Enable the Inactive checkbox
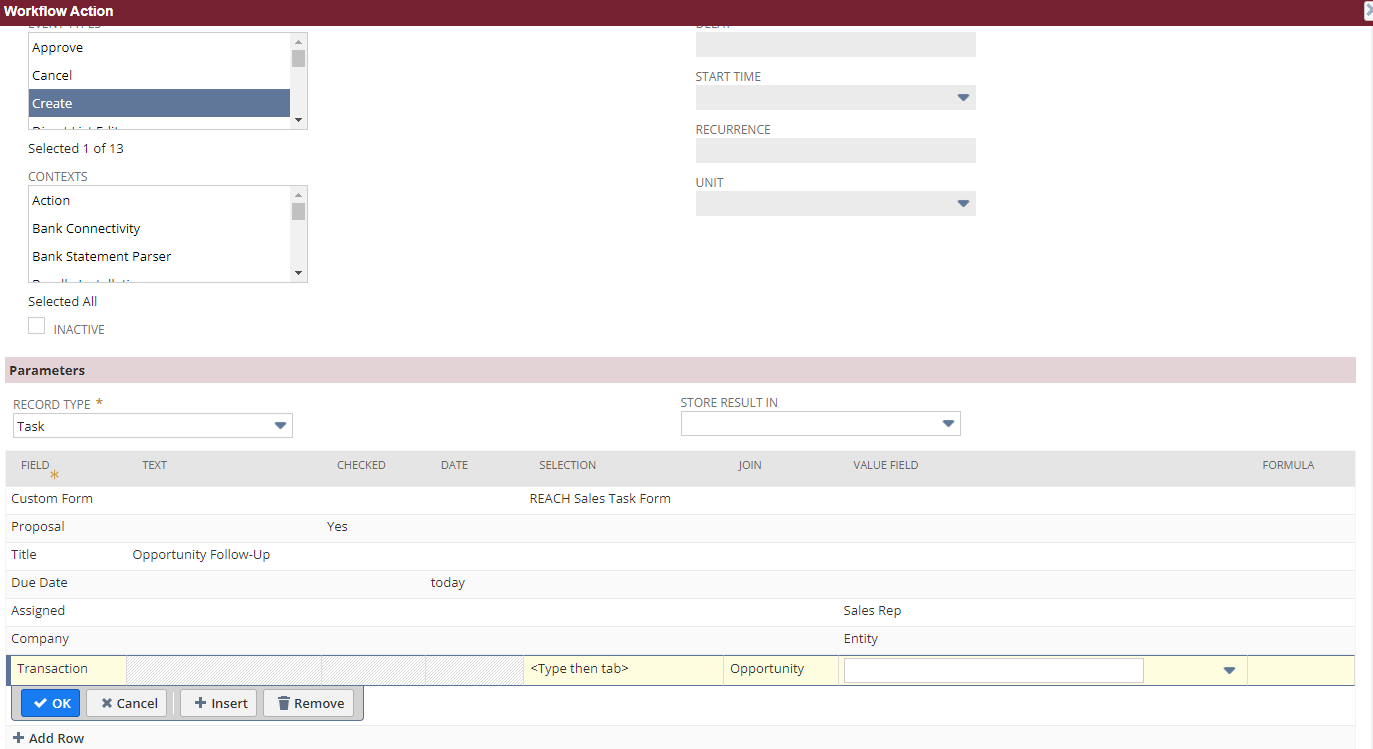1373x749 pixels. click(36, 325)
